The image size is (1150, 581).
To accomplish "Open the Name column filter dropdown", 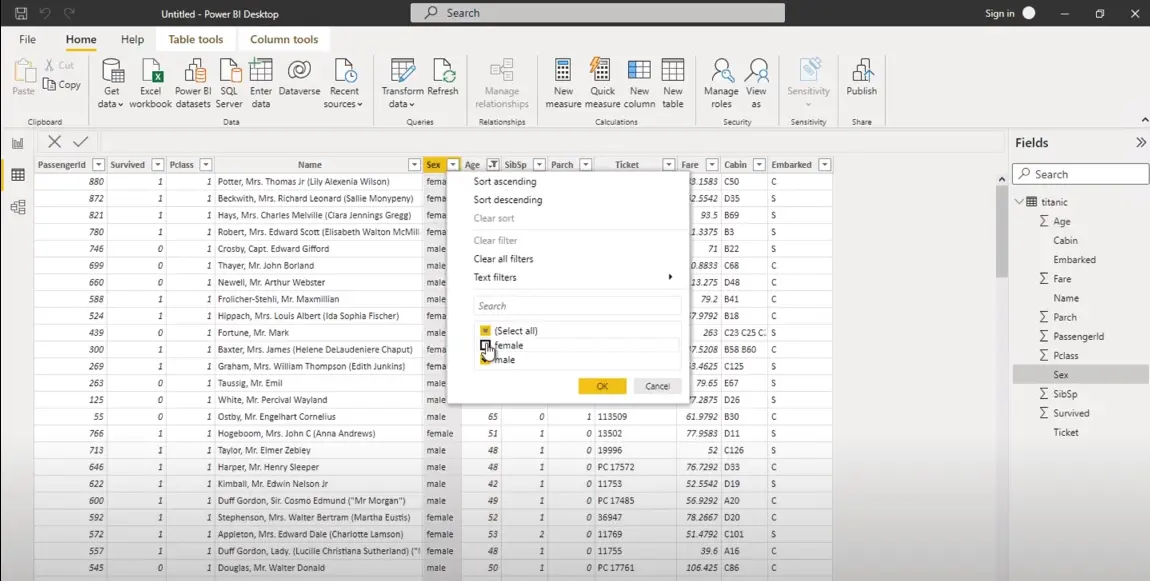I will click(414, 165).
